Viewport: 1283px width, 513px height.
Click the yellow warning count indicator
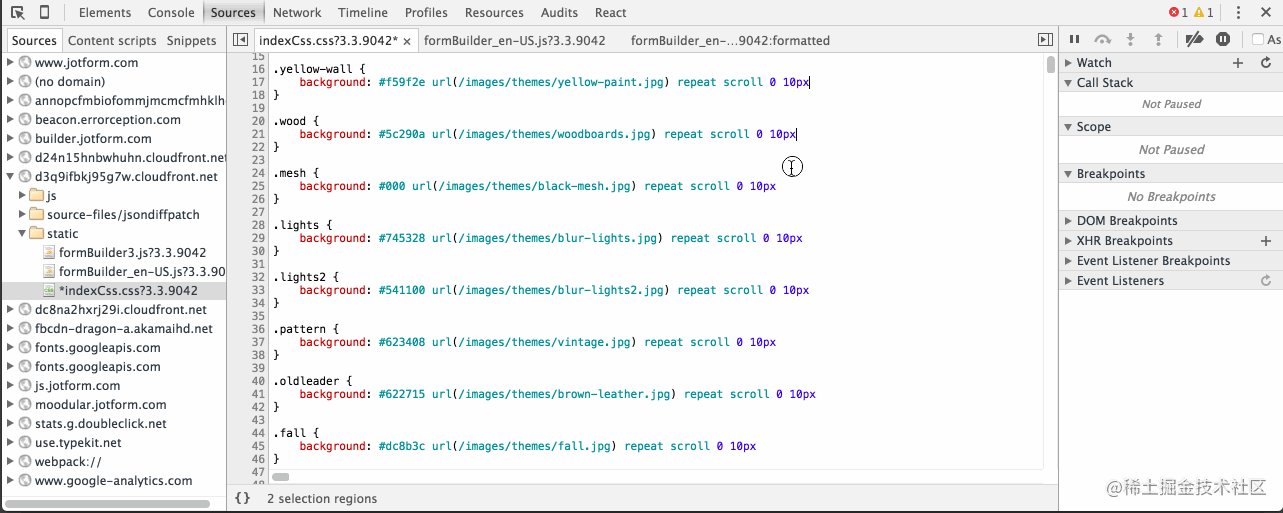click(1203, 13)
